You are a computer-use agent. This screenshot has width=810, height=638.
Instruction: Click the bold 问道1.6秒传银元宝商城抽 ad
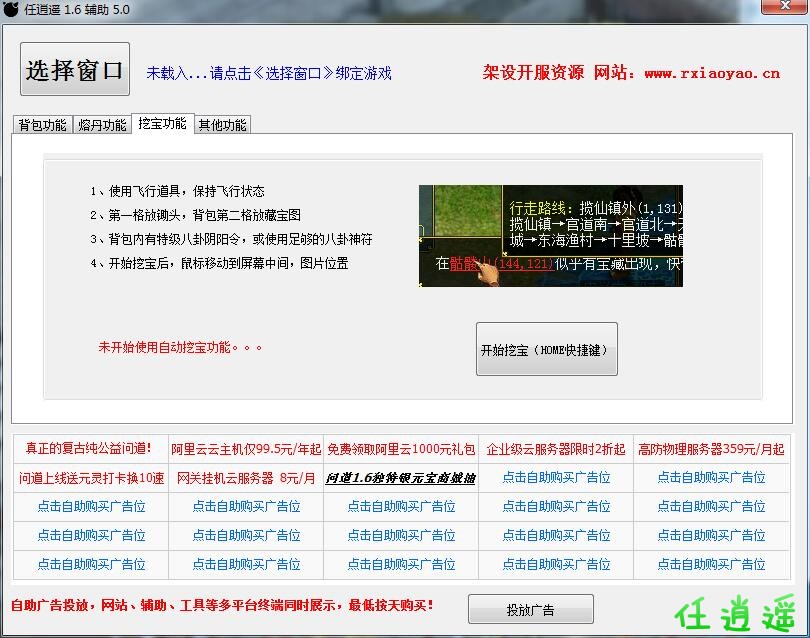(x=401, y=478)
